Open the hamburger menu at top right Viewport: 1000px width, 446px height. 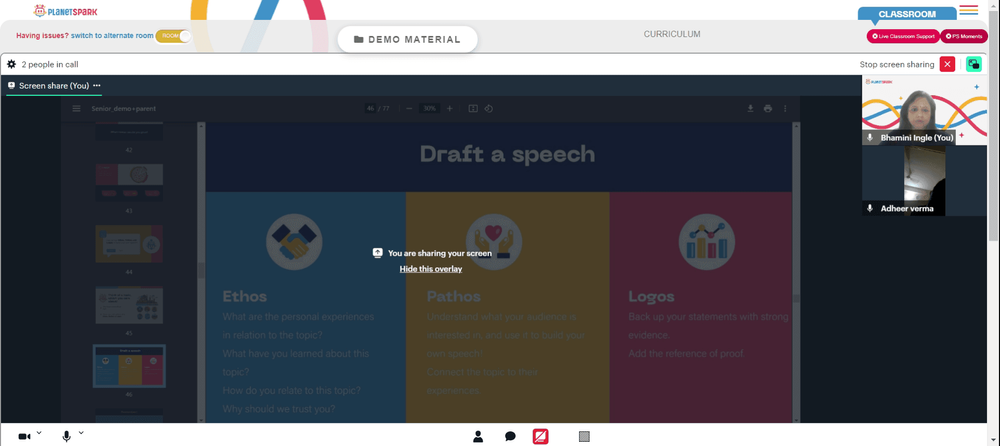point(968,10)
